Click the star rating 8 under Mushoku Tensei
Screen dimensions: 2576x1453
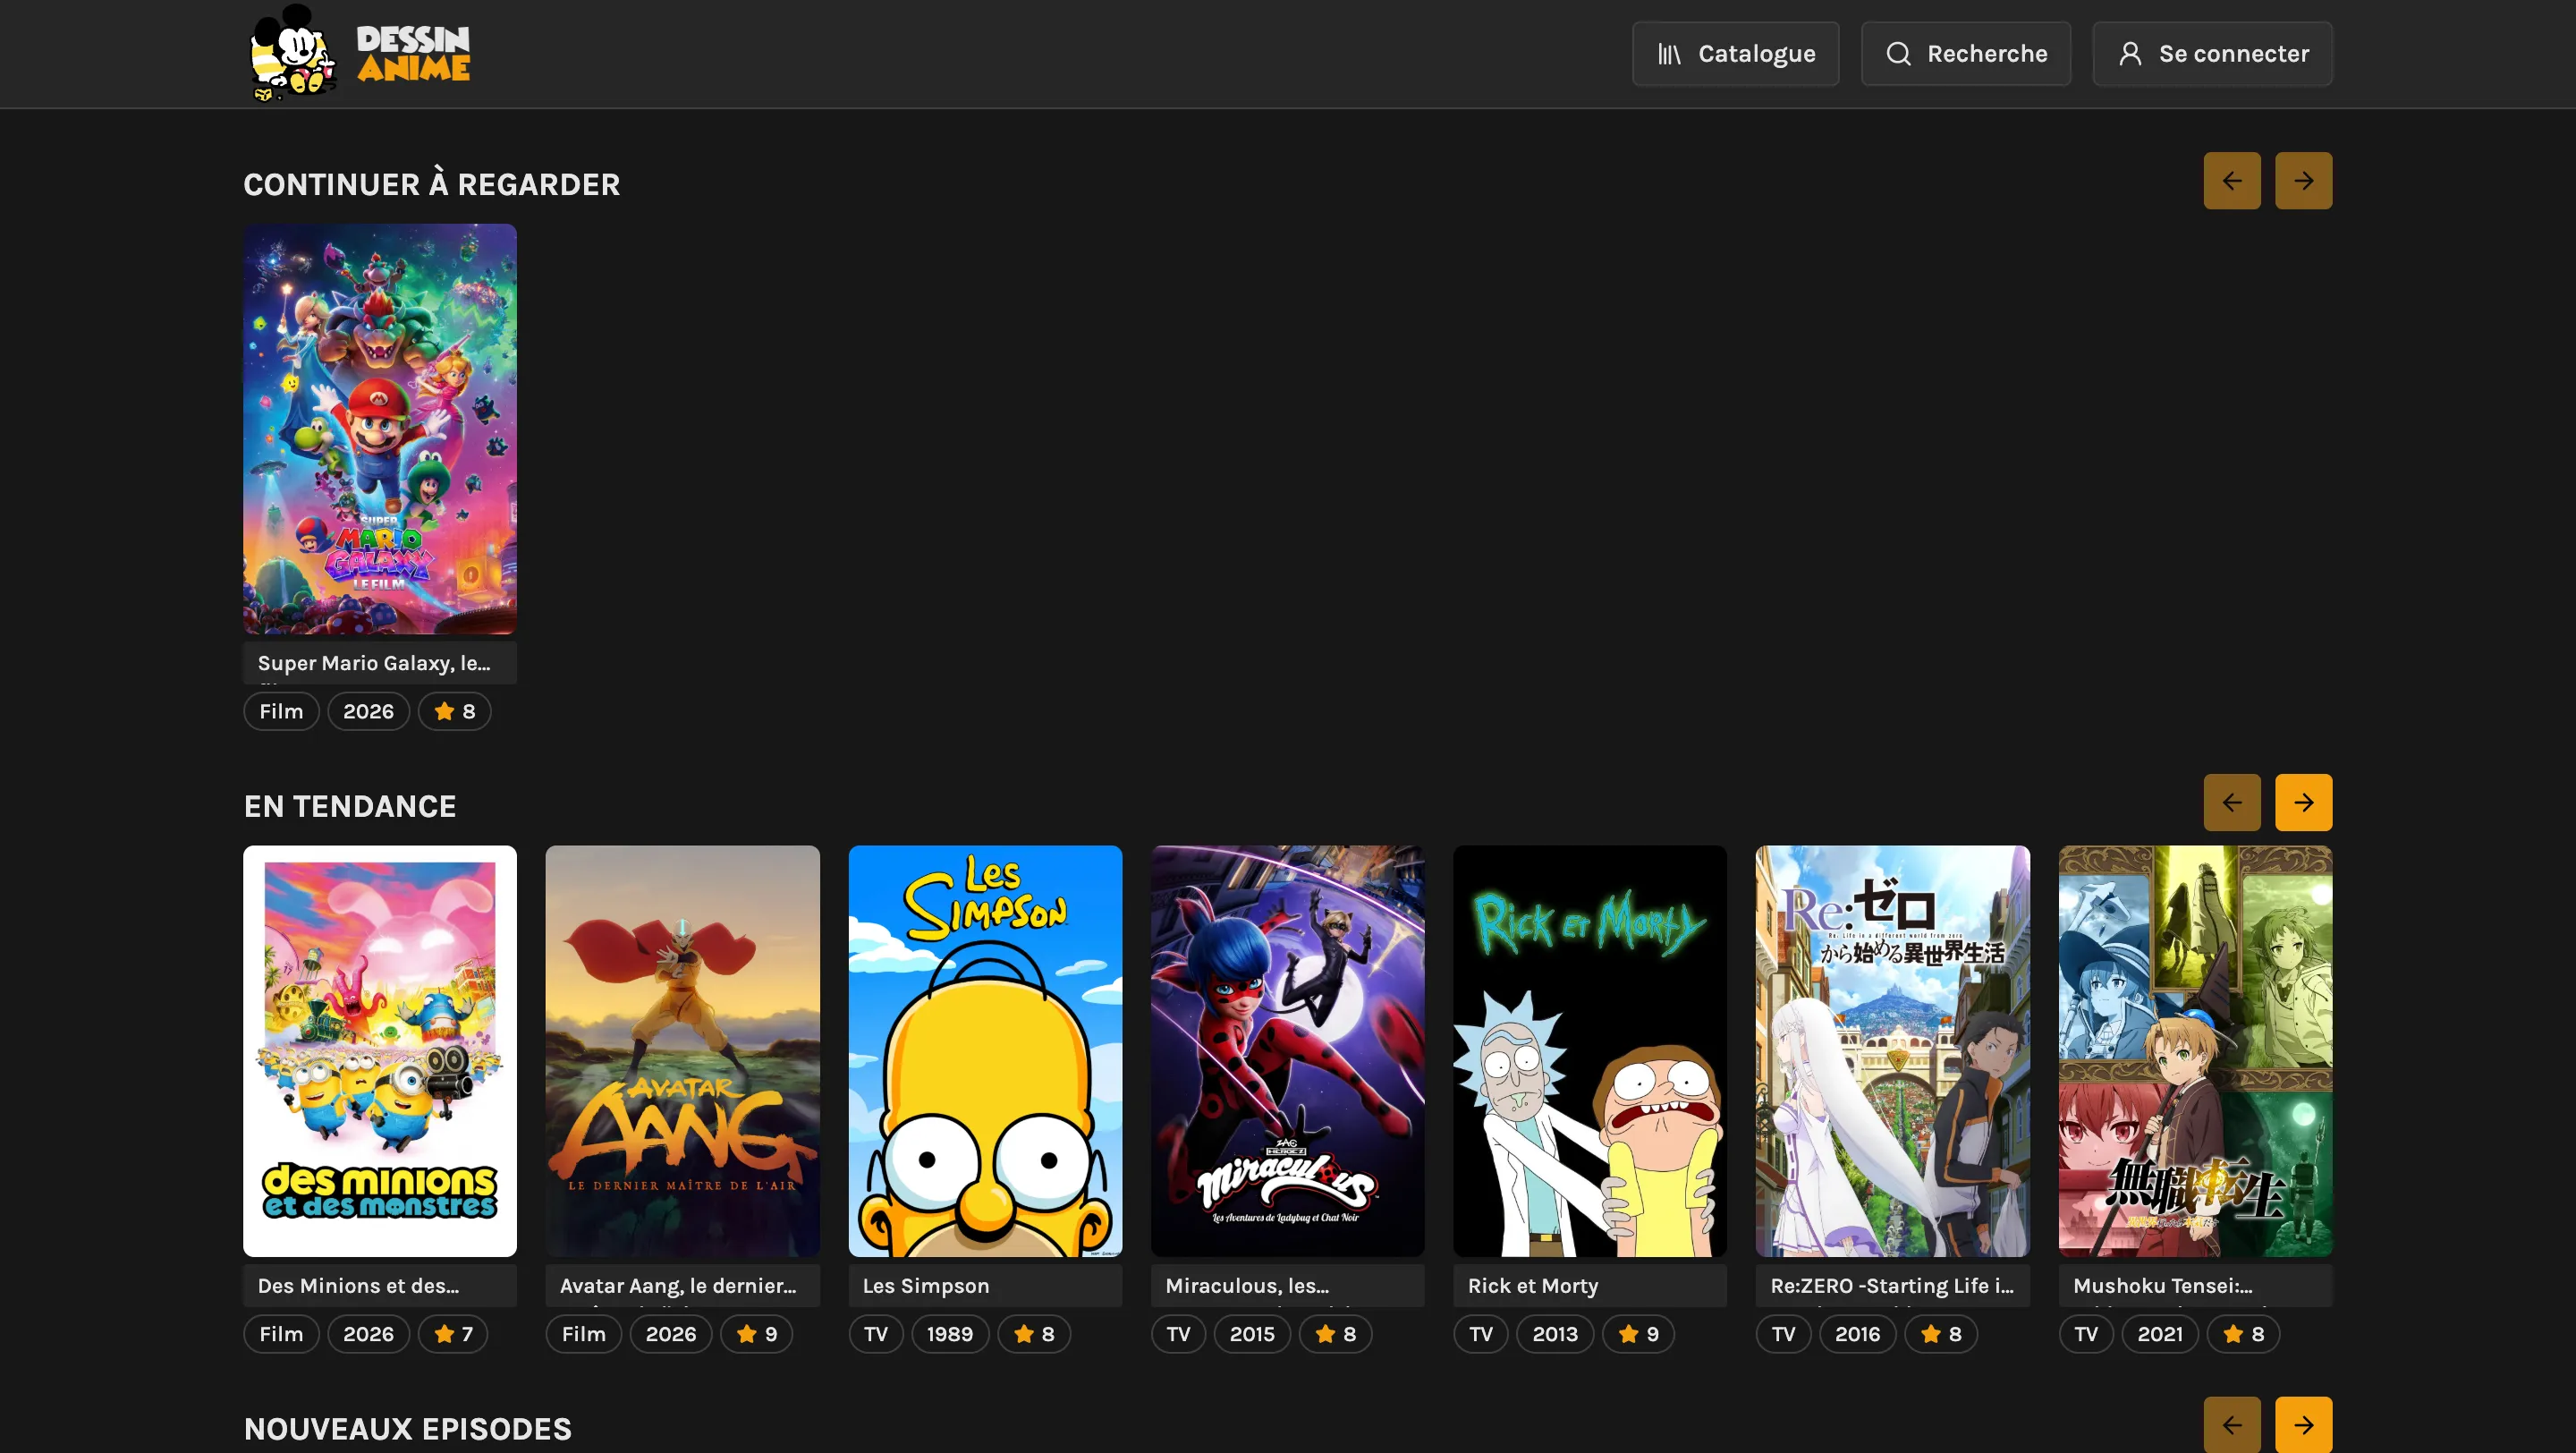[2244, 1334]
